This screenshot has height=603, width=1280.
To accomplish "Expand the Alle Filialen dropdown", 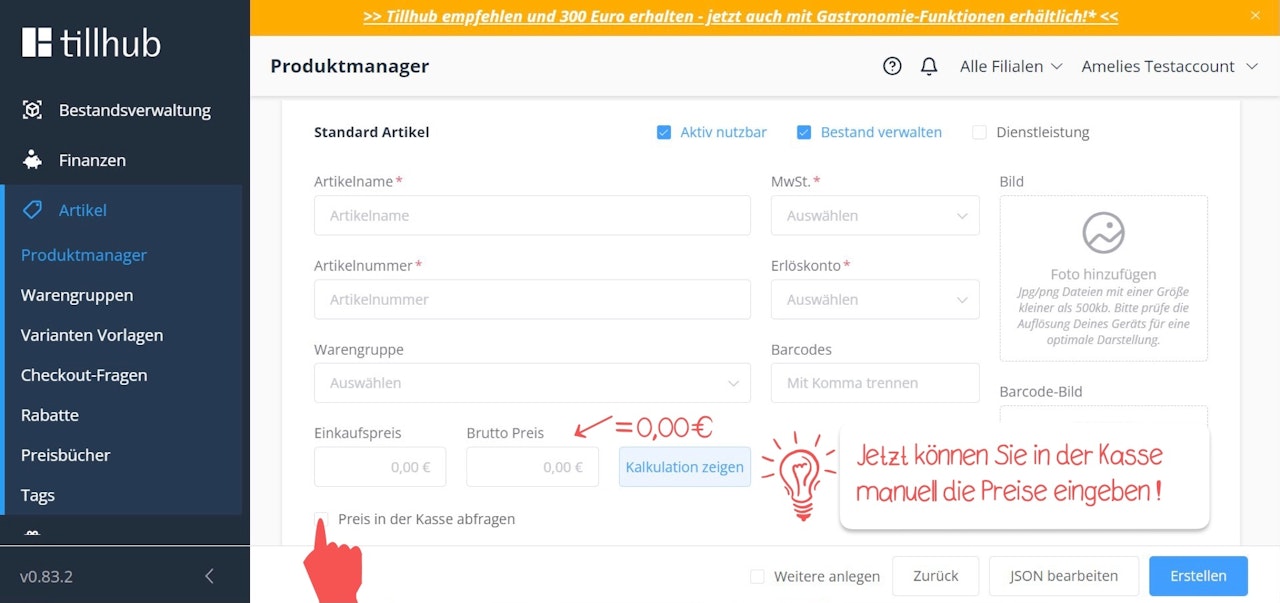I will pyautogui.click(x=1010, y=66).
